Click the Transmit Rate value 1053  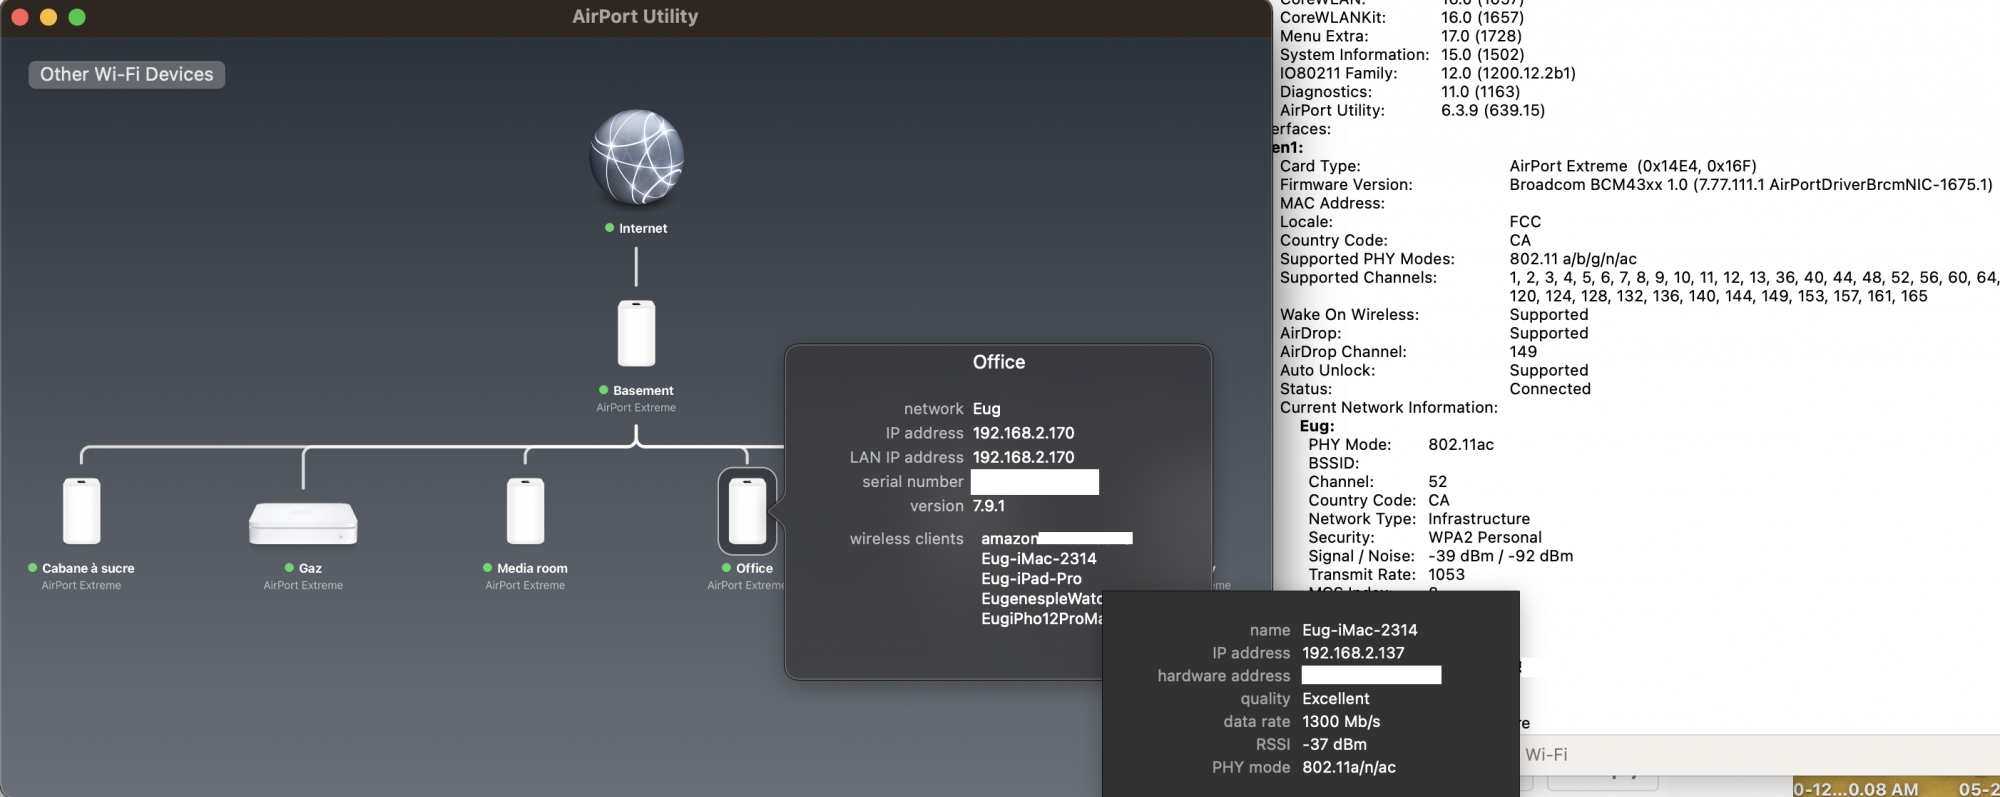1446,575
